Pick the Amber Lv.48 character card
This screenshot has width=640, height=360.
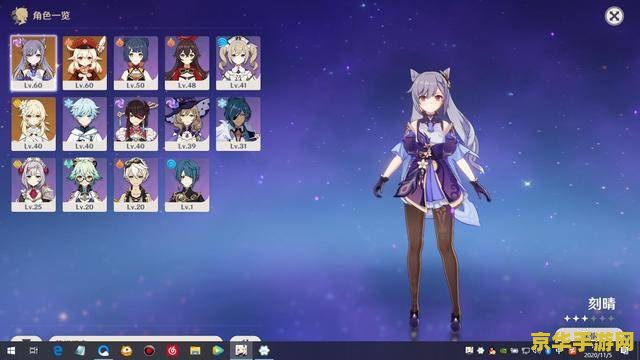187,63
